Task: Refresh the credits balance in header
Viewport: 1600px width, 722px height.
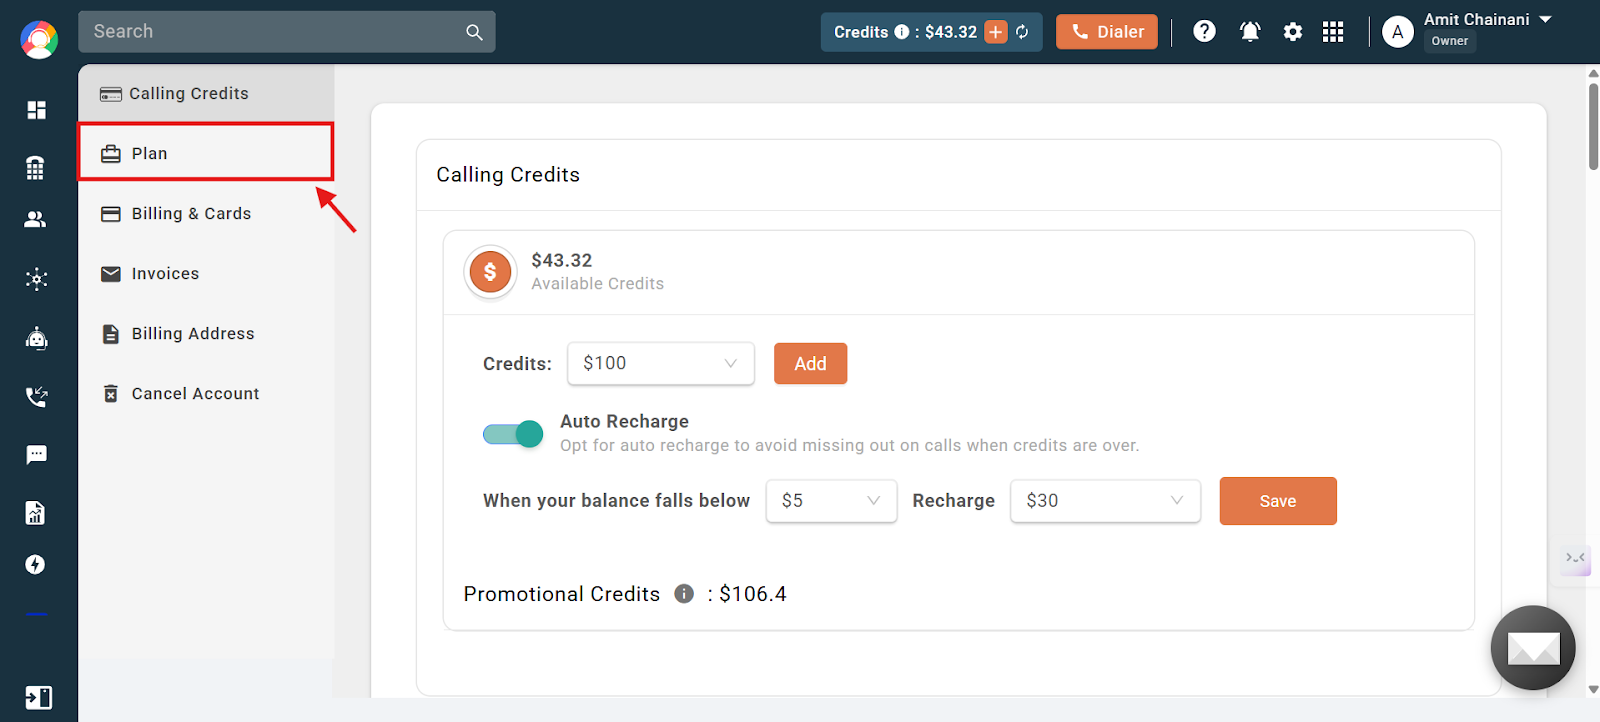Action: pyautogui.click(x=1022, y=32)
